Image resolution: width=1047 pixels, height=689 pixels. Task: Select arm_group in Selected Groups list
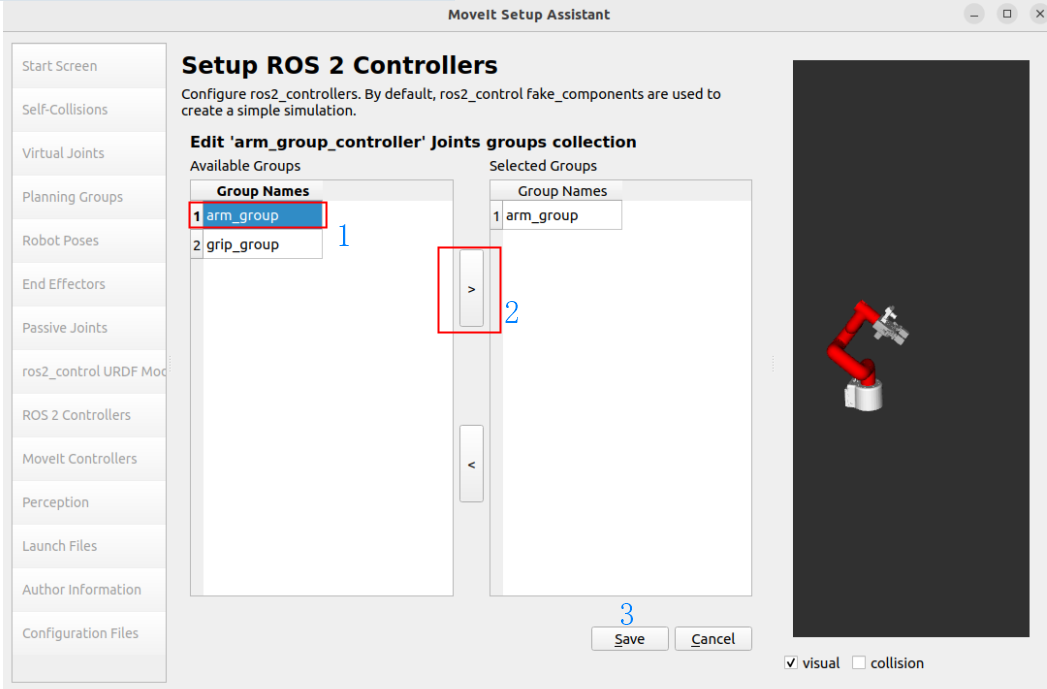pyautogui.click(x=562, y=216)
